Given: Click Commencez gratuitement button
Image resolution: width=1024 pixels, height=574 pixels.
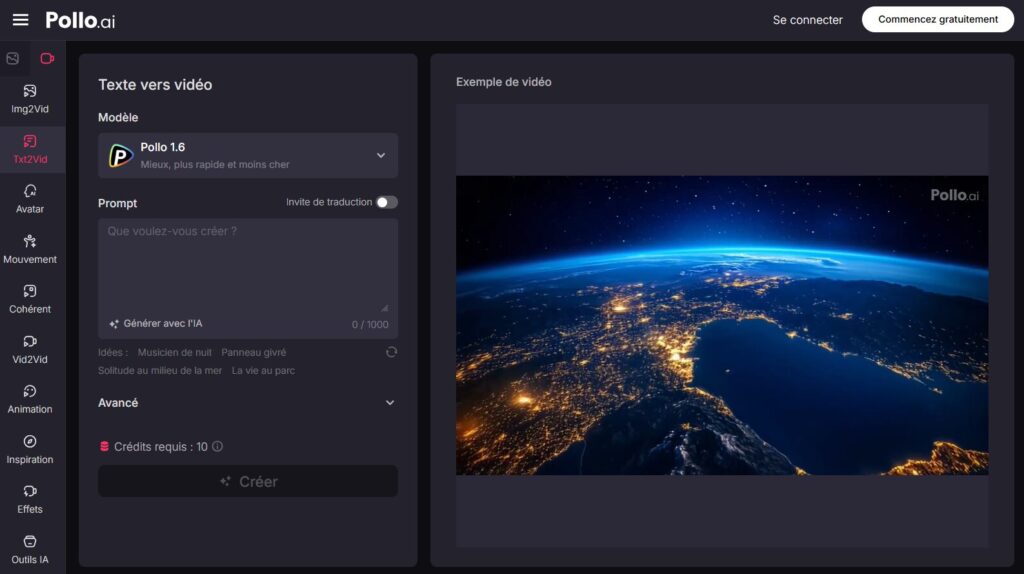Looking at the screenshot, I should click(938, 20).
